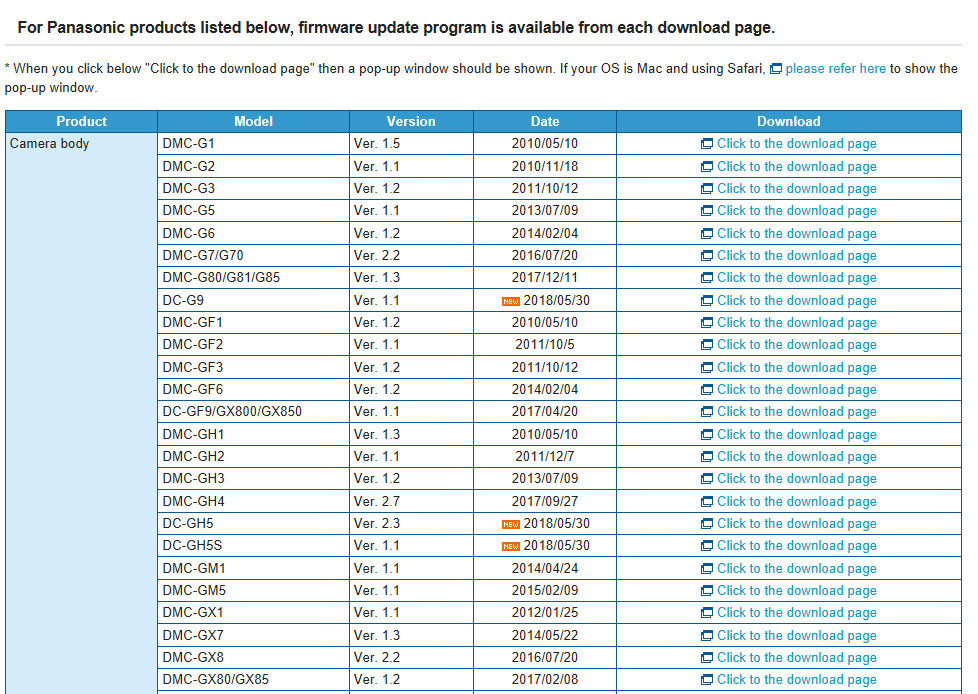Image resolution: width=978 pixels, height=694 pixels.
Task: Click the pop-up icon in the DMC-GF3 row
Action: (707, 368)
